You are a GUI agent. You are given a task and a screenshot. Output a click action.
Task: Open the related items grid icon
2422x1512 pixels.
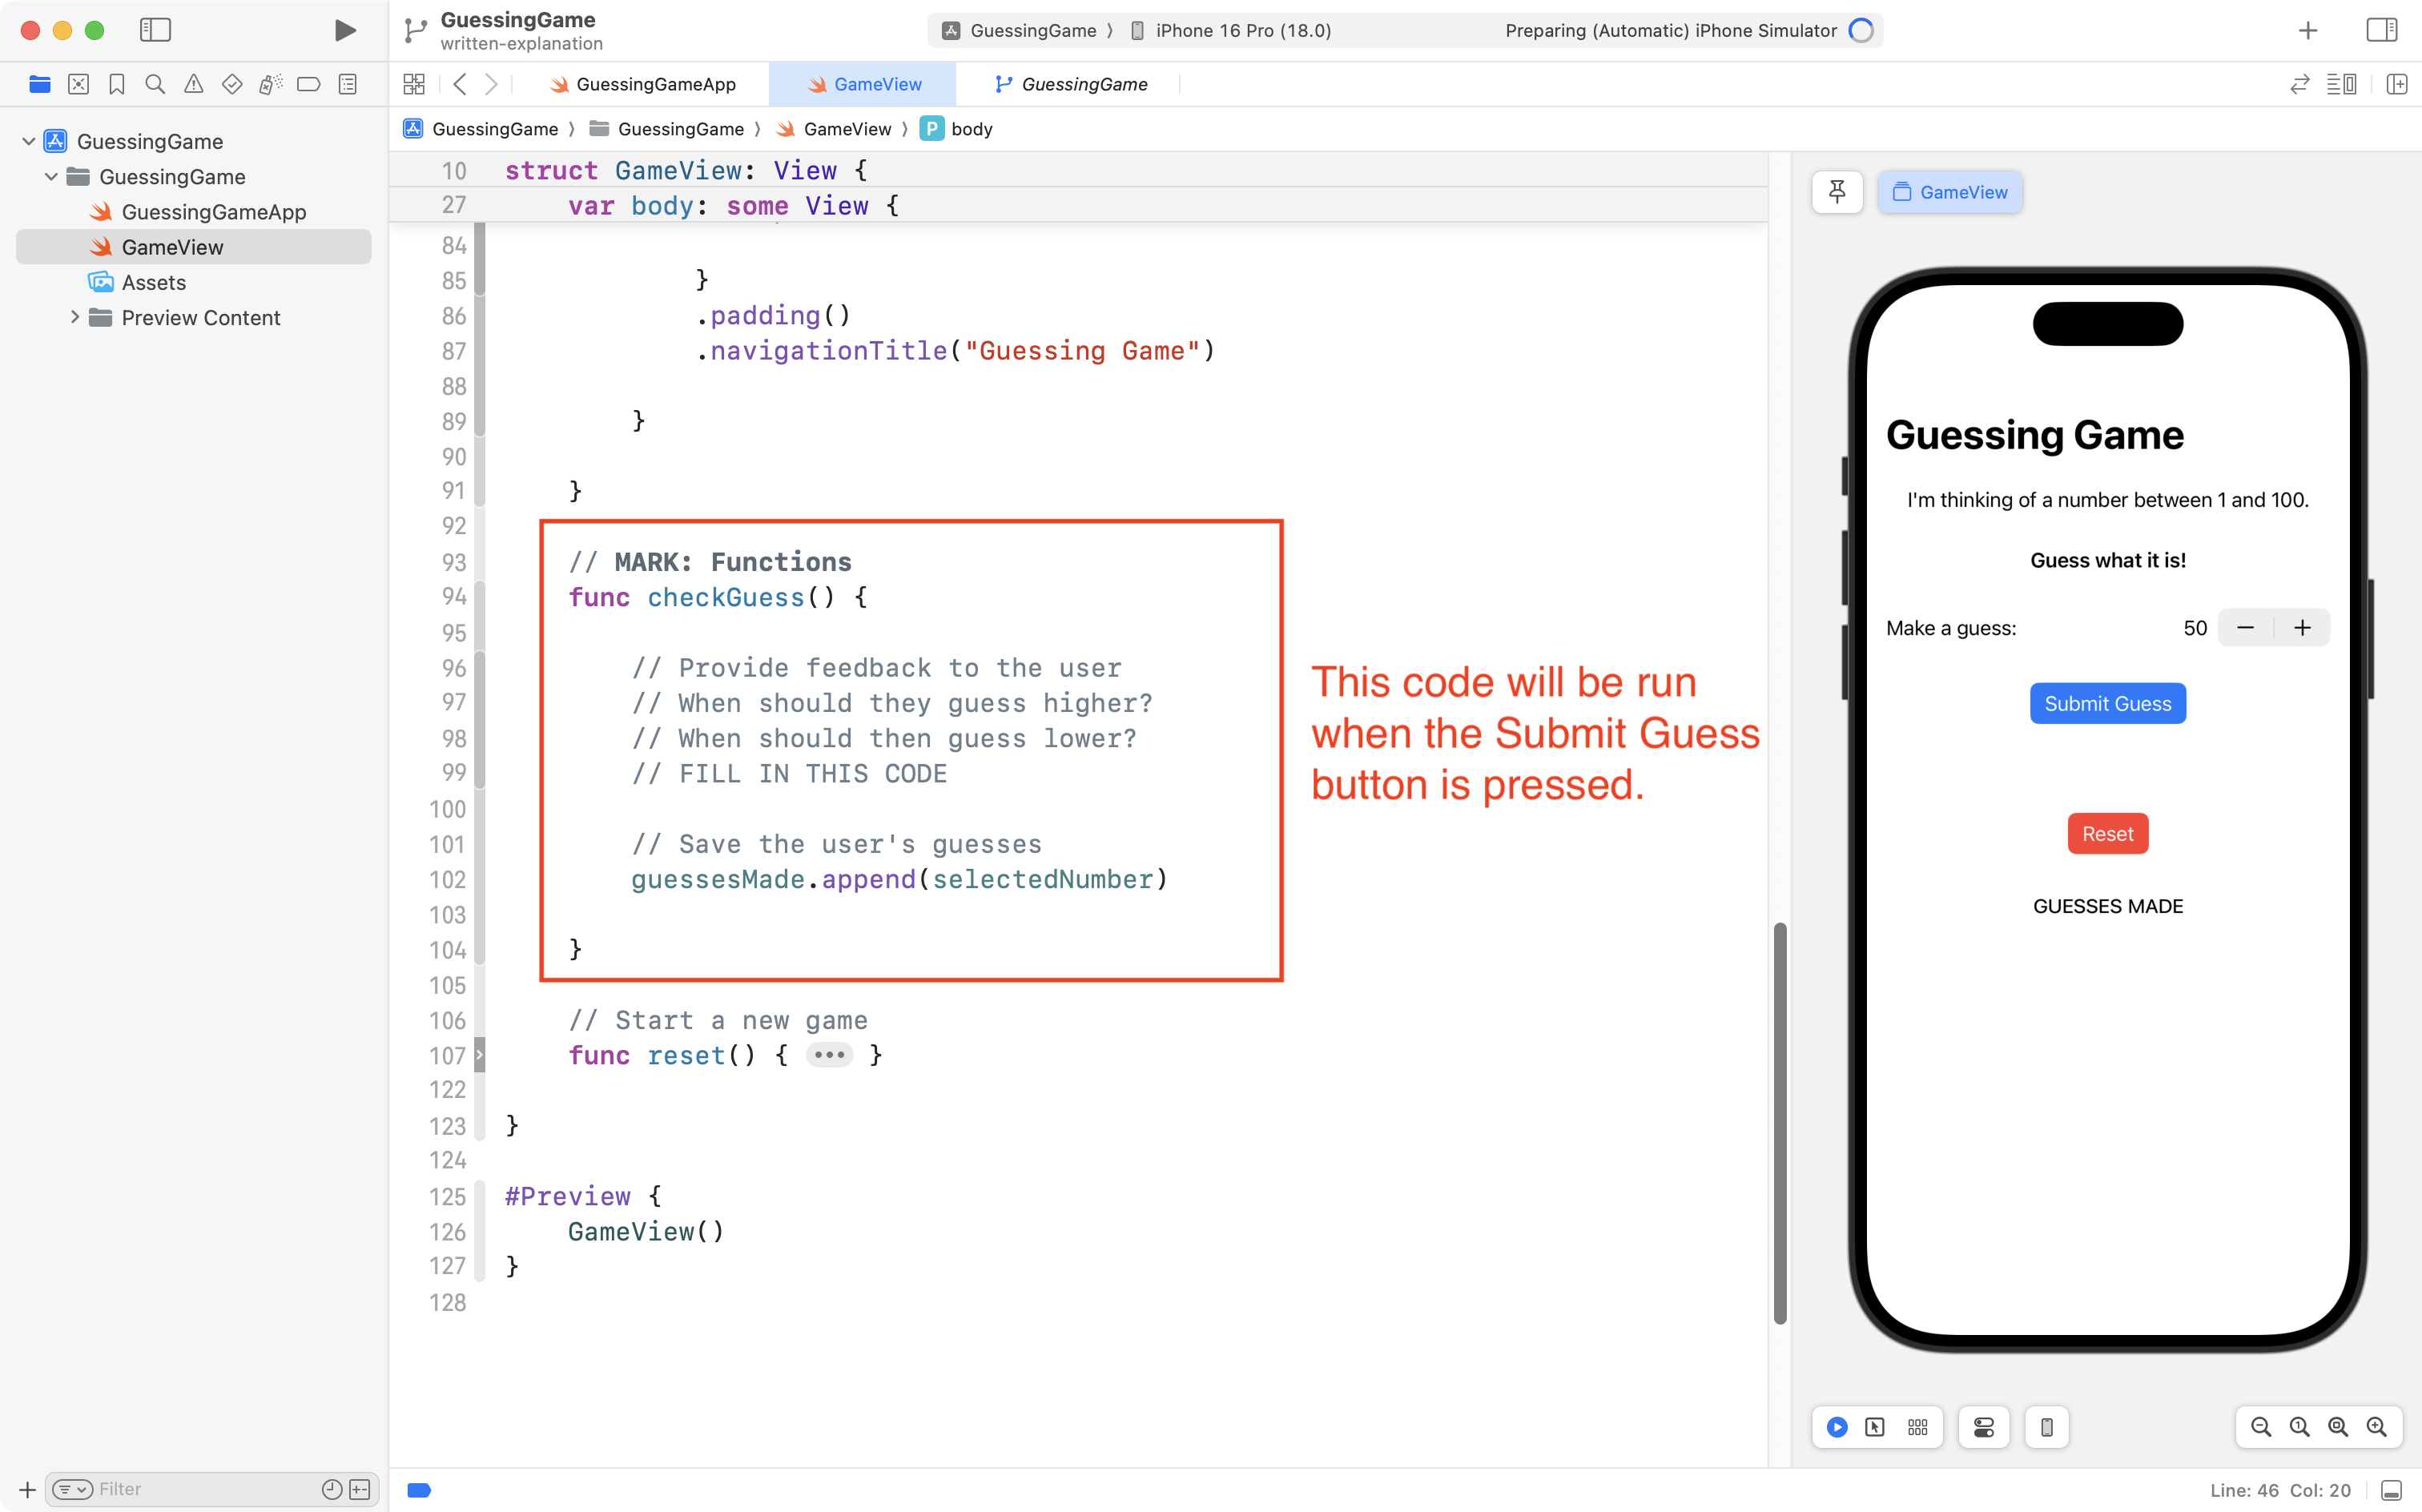[x=414, y=84]
